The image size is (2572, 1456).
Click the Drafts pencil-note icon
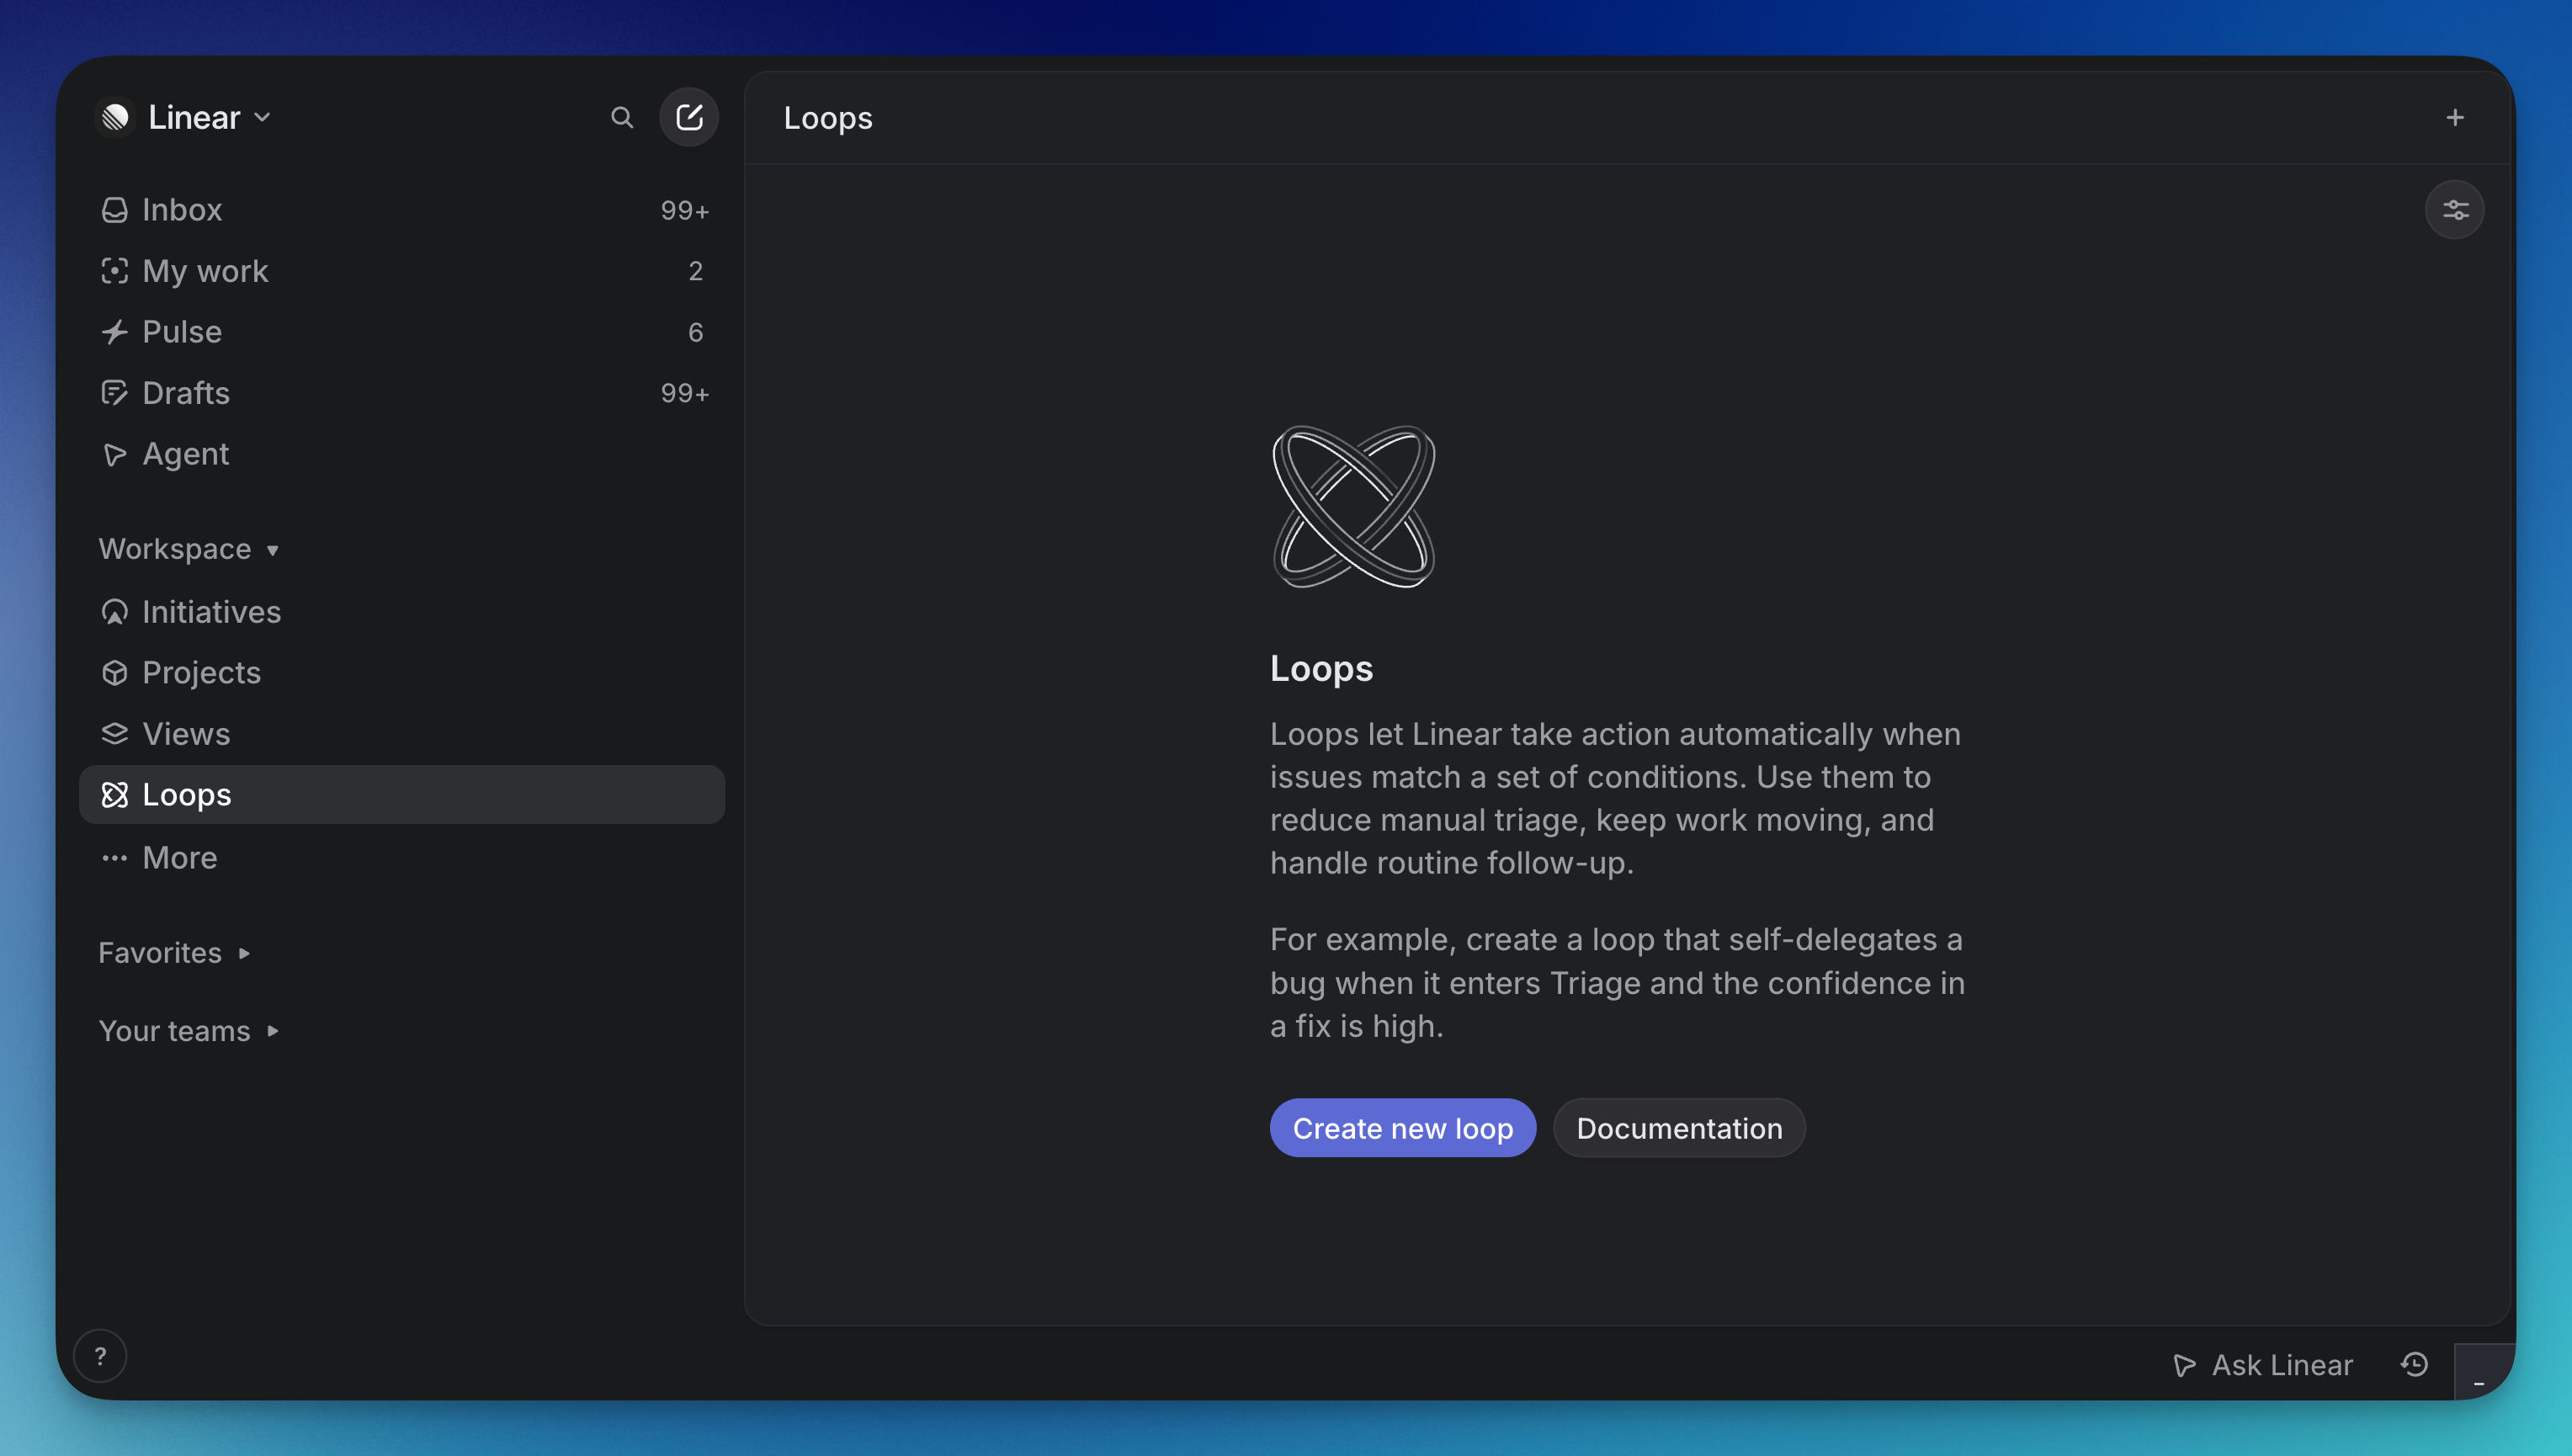[115, 393]
